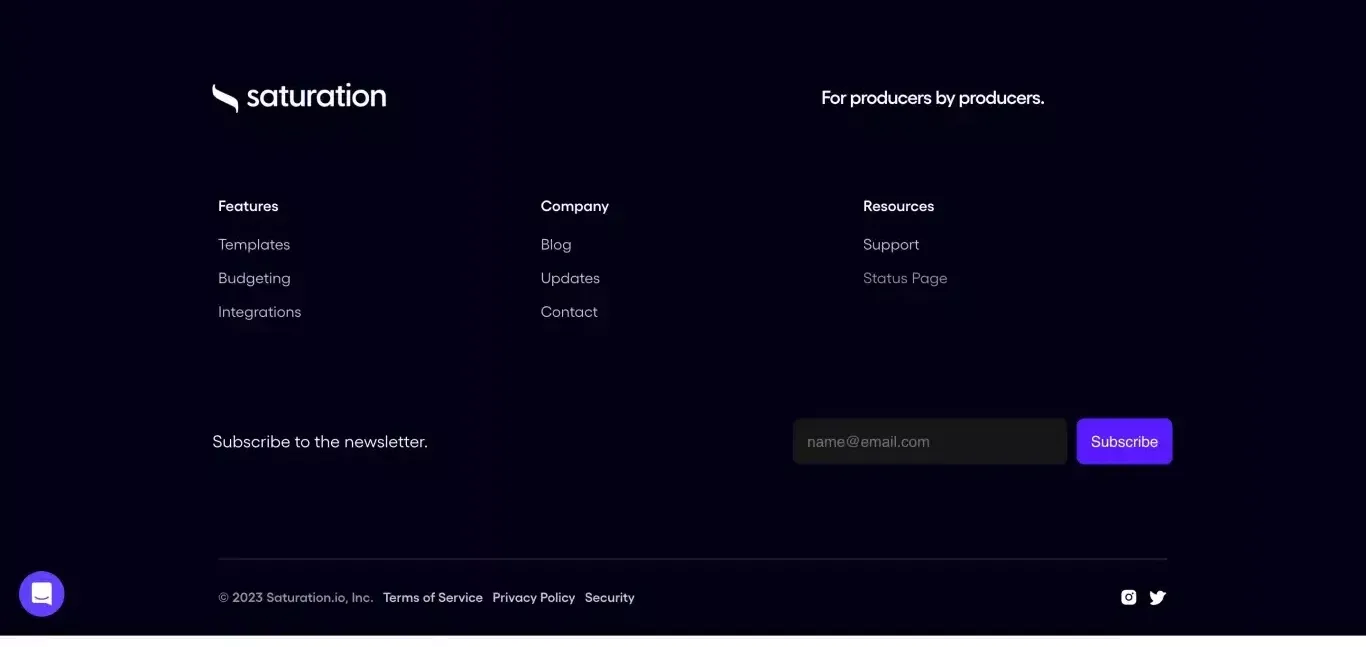
Task: View the Status Page link
Action: (x=905, y=278)
